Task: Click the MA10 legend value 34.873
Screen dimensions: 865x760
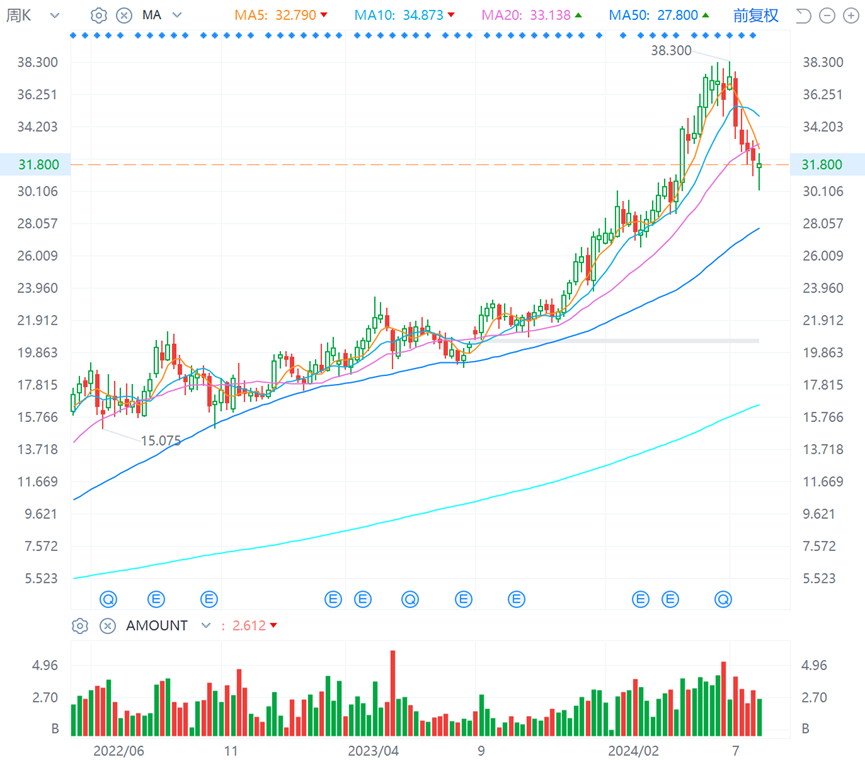Action: point(423,15)
